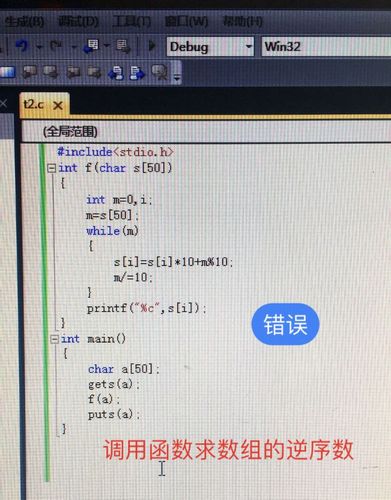Image resolution: width=391 pixels, height=500 pixels.
Task: Open the Navigate Backward dropdown arrow
Action: coord(107,46)
